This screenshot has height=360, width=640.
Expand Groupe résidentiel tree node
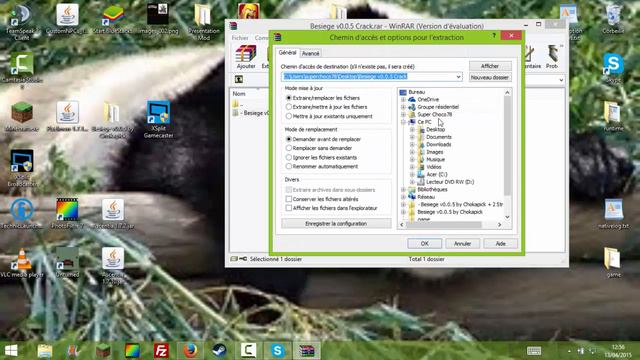(x=403, y=107)
